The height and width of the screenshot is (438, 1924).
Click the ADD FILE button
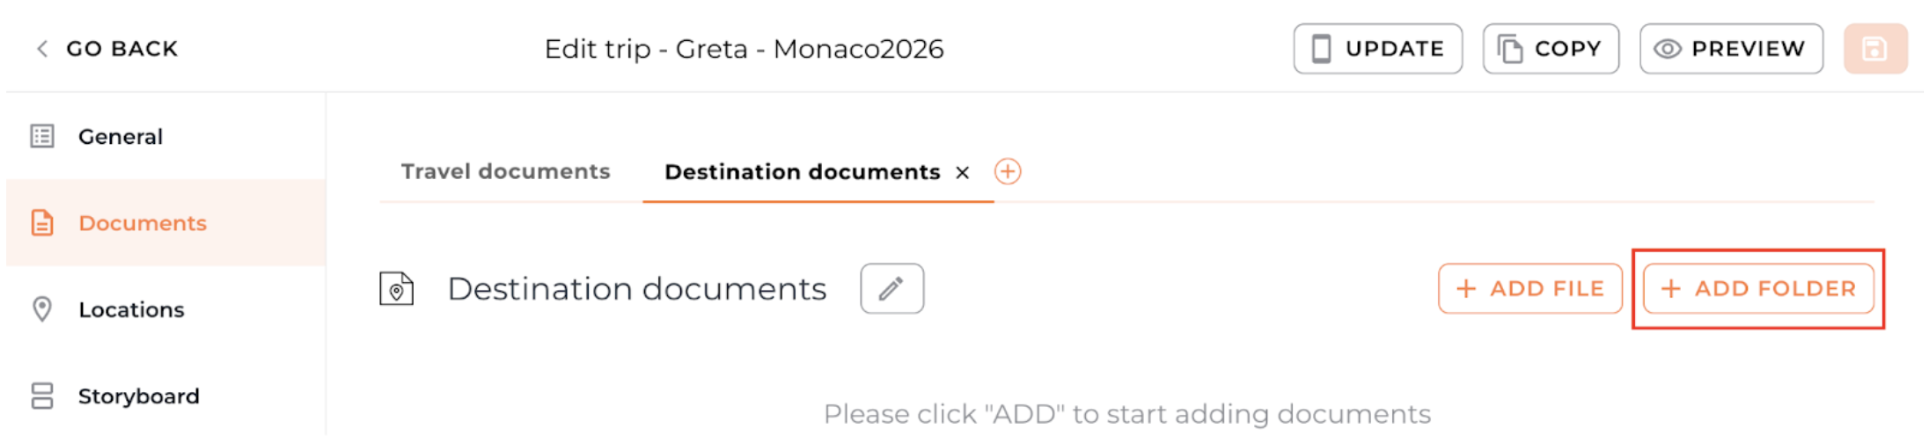(x=1529, y=289)
